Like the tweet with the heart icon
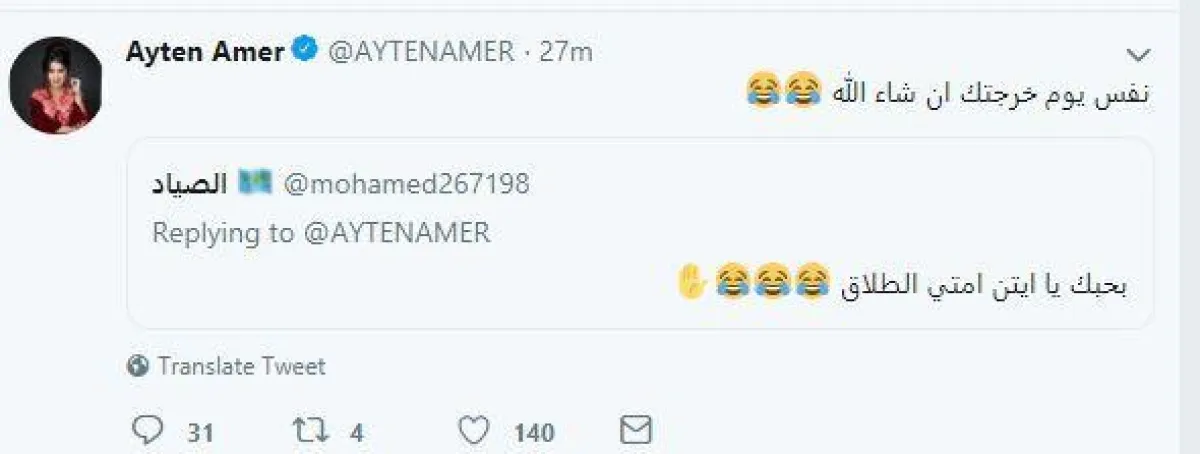1200x454 pixels. 473,431
